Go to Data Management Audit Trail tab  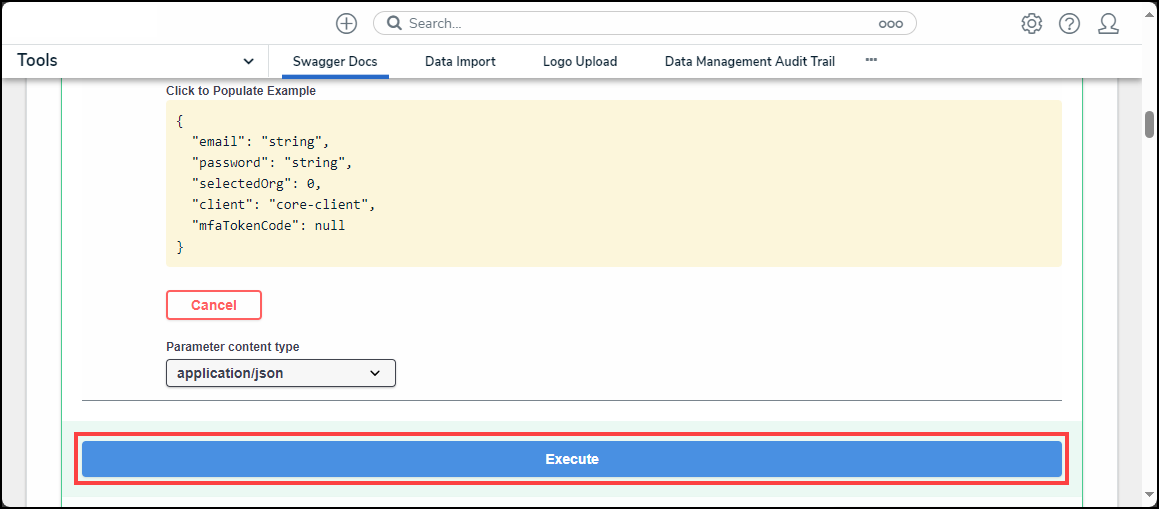(x=749, y=62)
